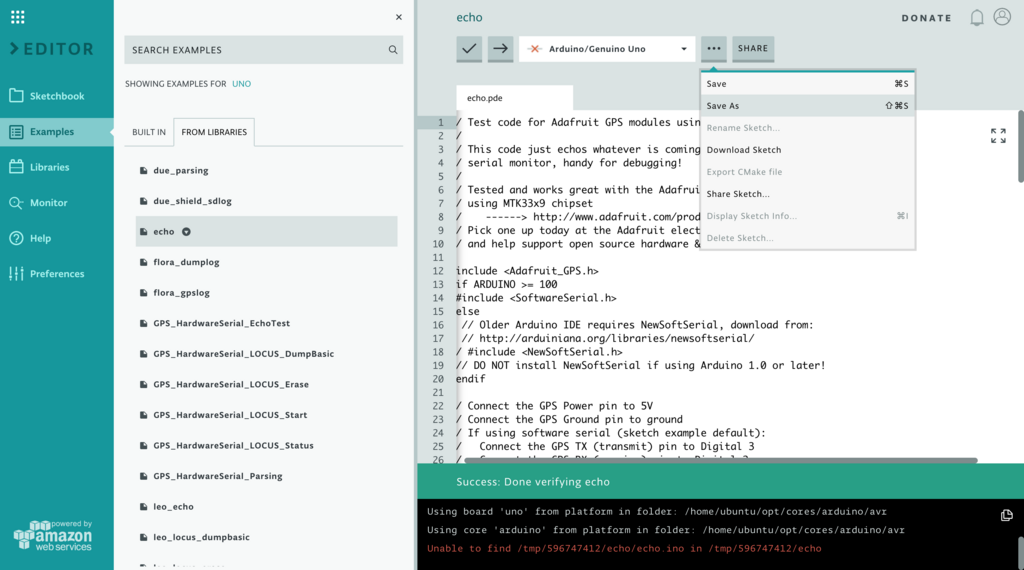Click the Amazon Web Services logo
This screenshot has height=570, width=1024.
(53, 536)
